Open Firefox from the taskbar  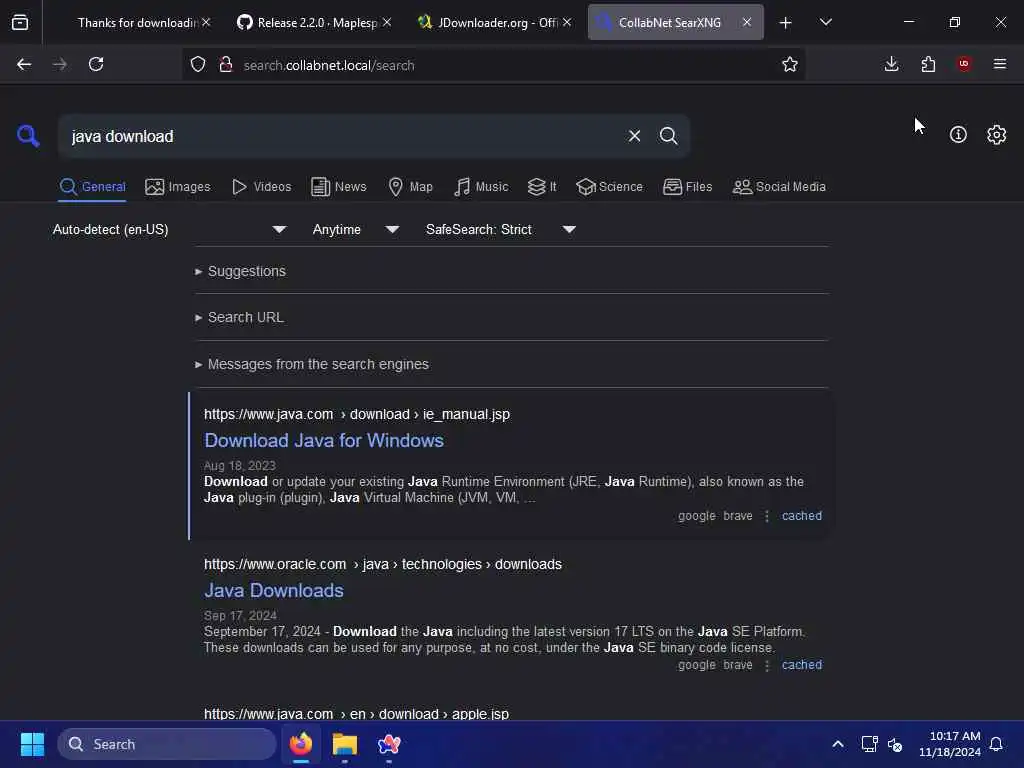(301, 744)
